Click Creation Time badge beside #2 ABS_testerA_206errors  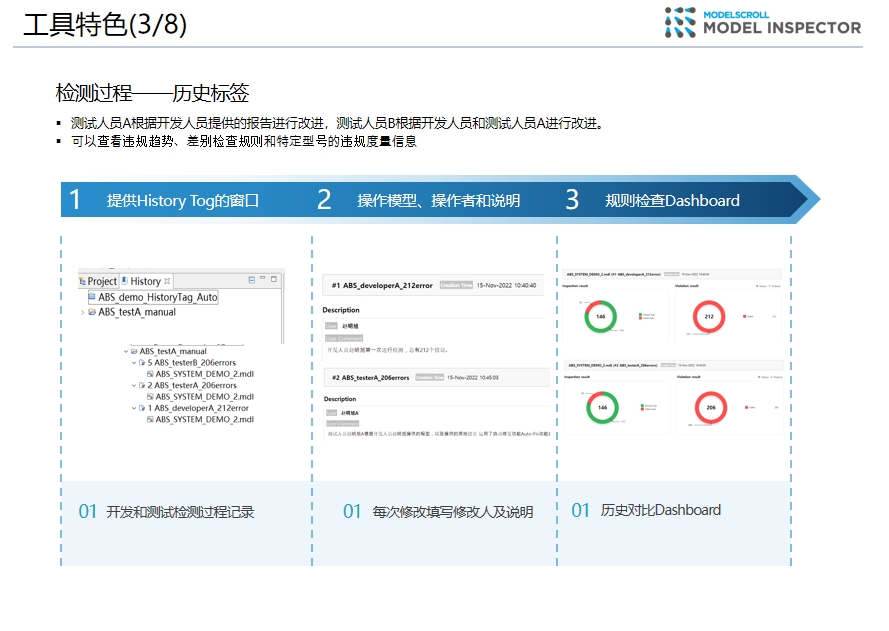click(x=430, y=378)
